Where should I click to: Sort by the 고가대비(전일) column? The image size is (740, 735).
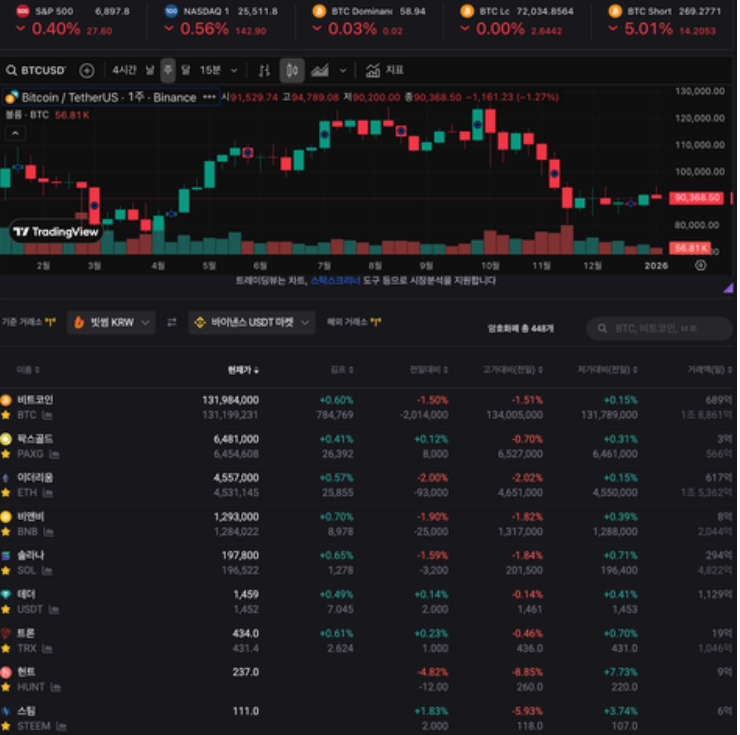point(513,370)
